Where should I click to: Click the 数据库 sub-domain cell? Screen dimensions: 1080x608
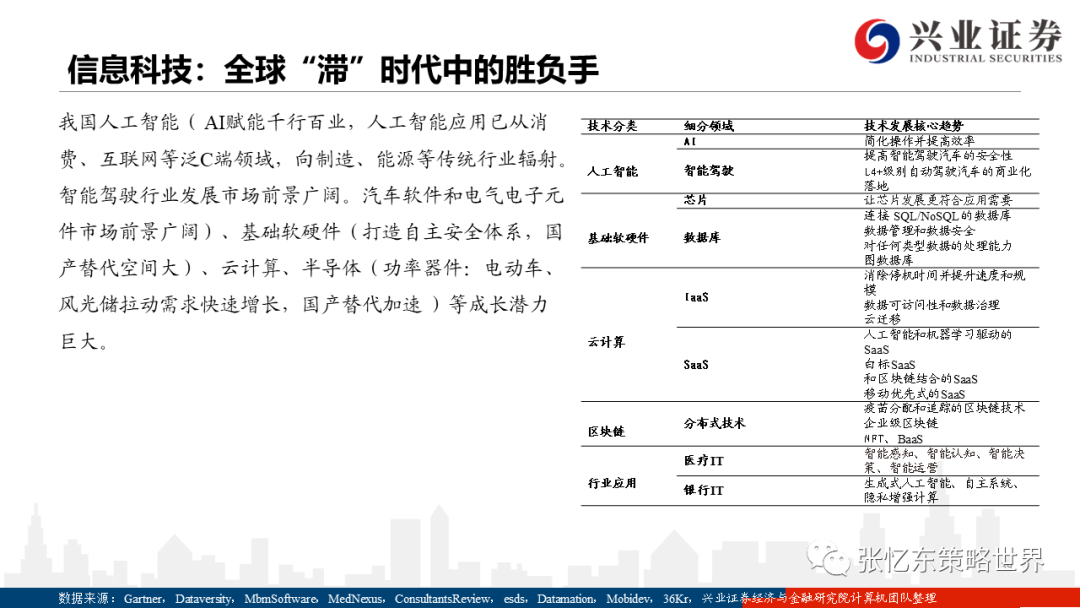[x=702, y=238]
